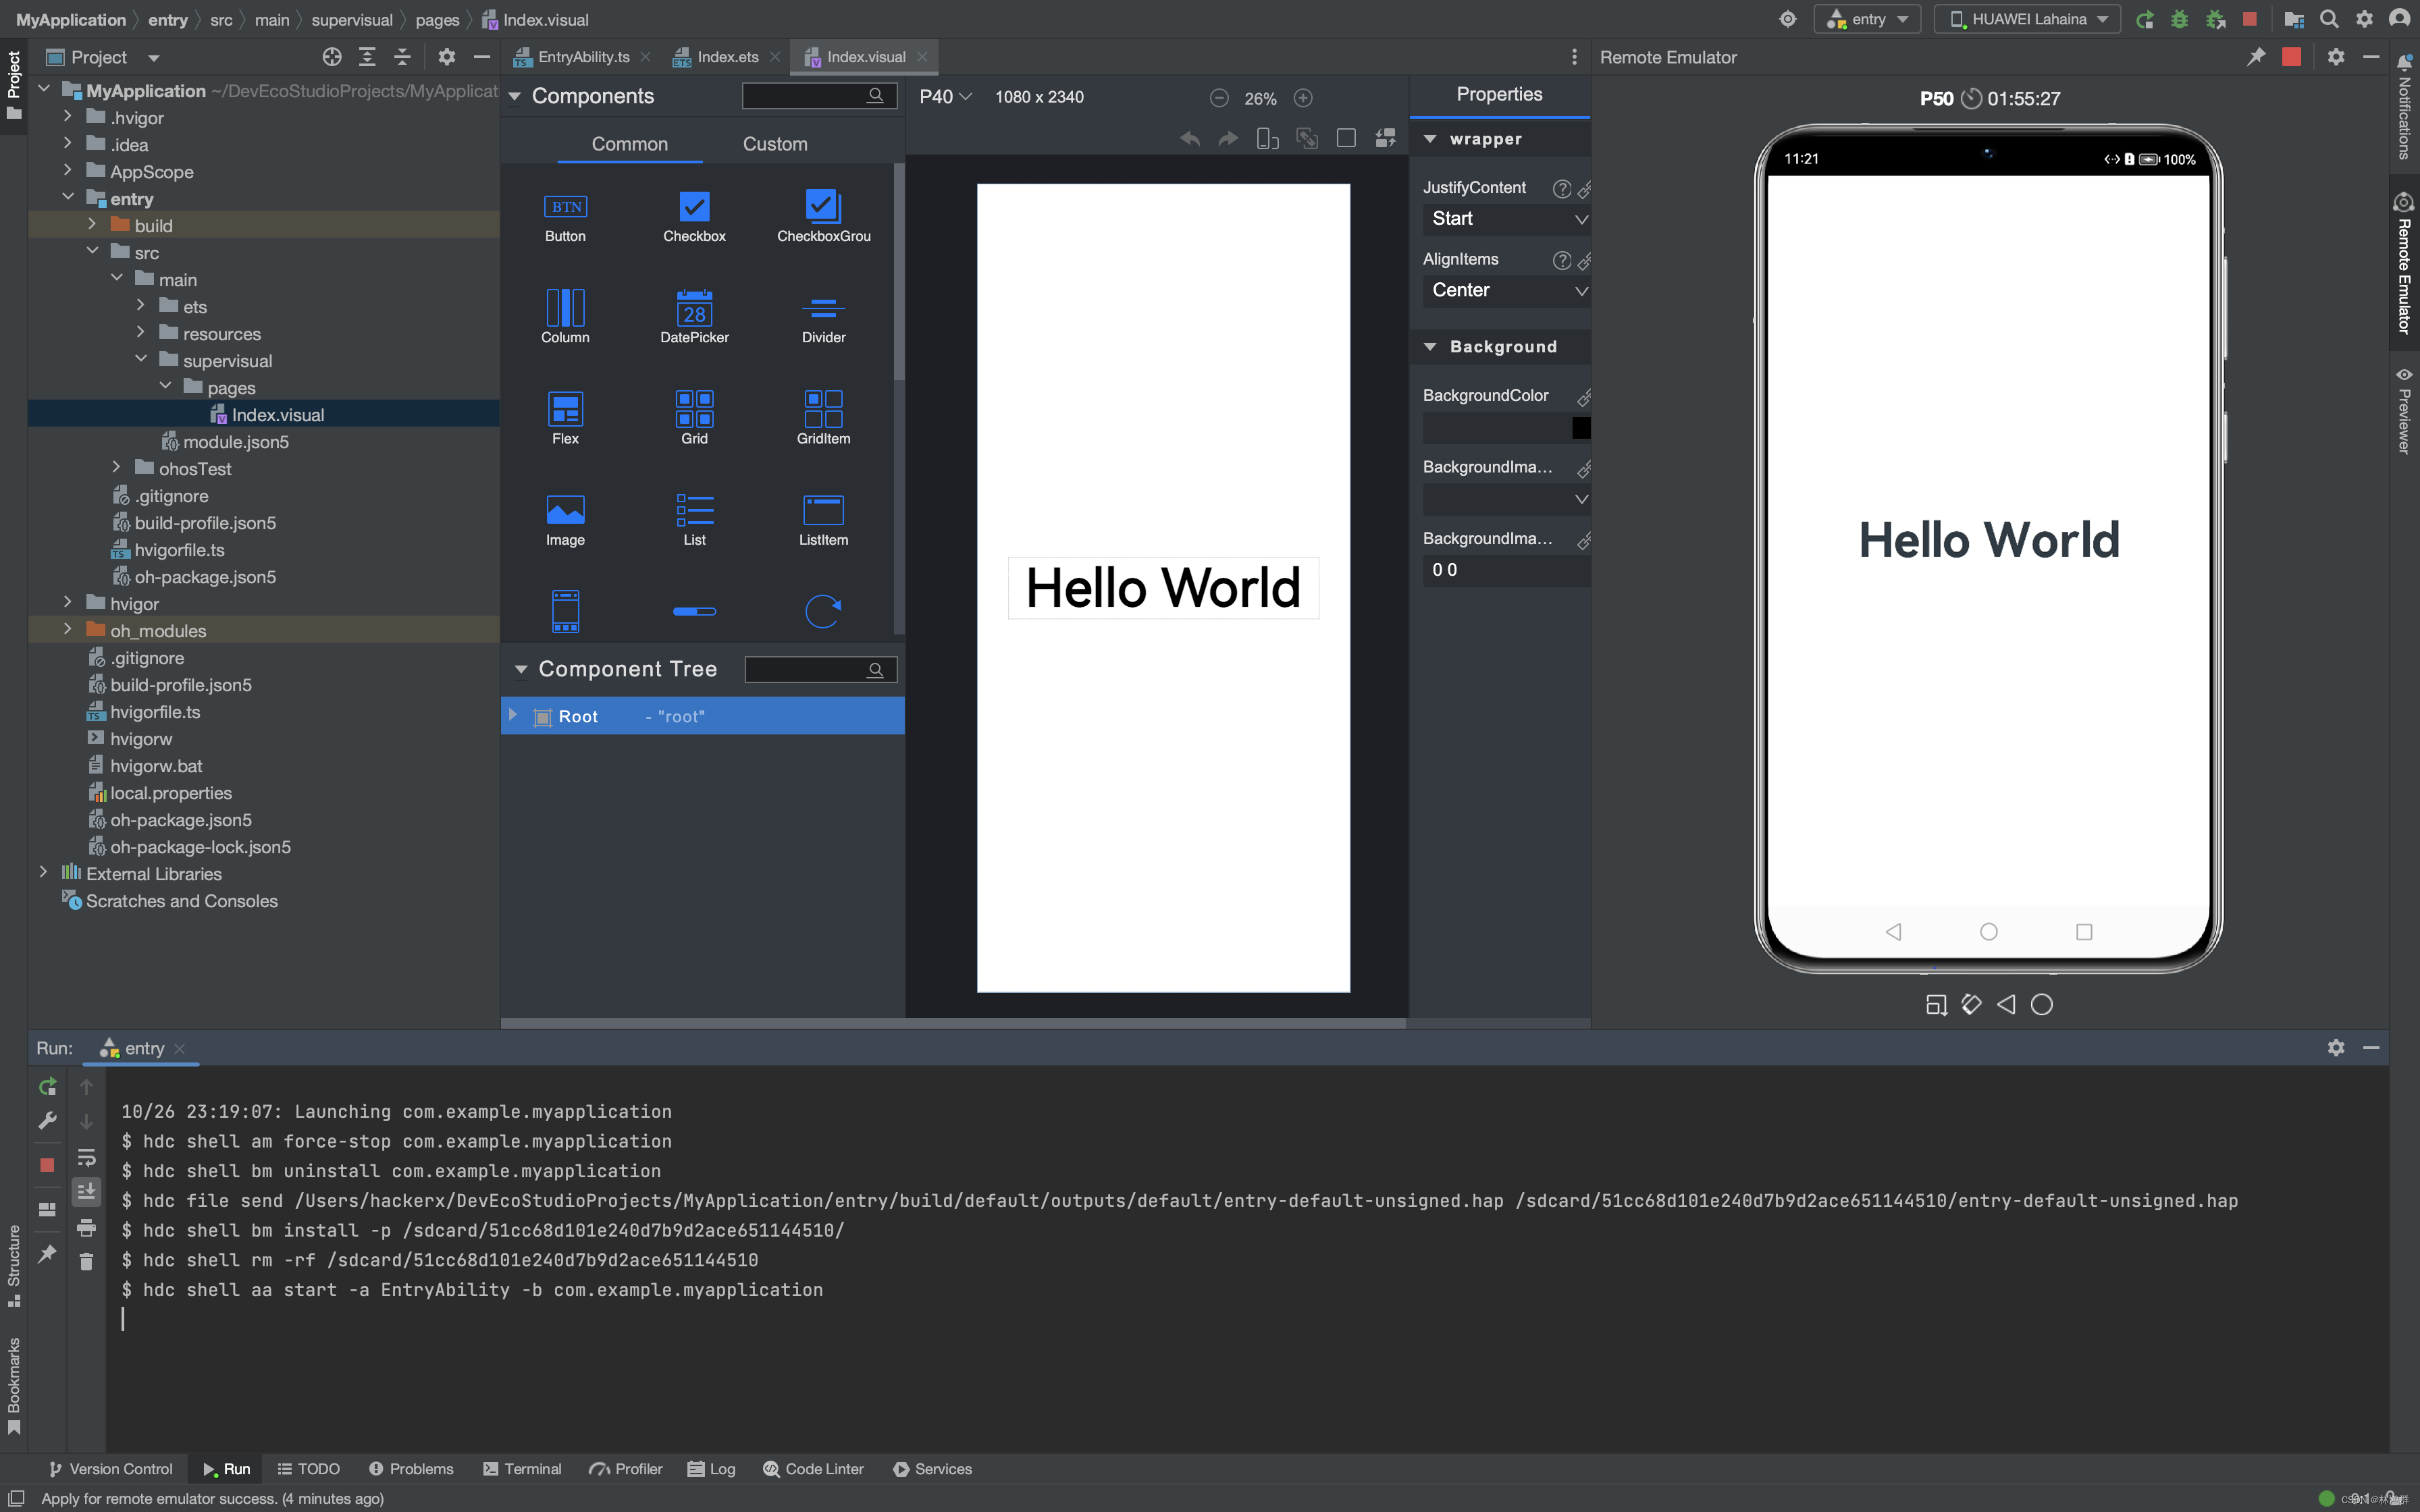Expand the Root node in Component Tree
Viewport: 2420px width, 1512px height.
pyautogui.click(x=513, y=715)
